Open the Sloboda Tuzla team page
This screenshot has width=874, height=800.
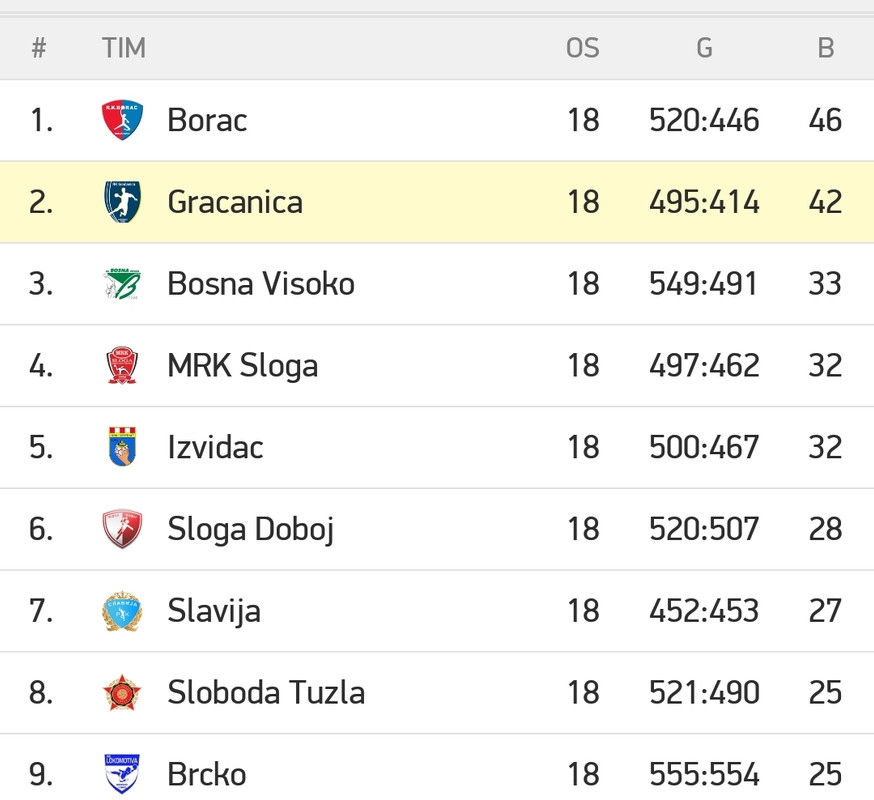coord(266,693)
